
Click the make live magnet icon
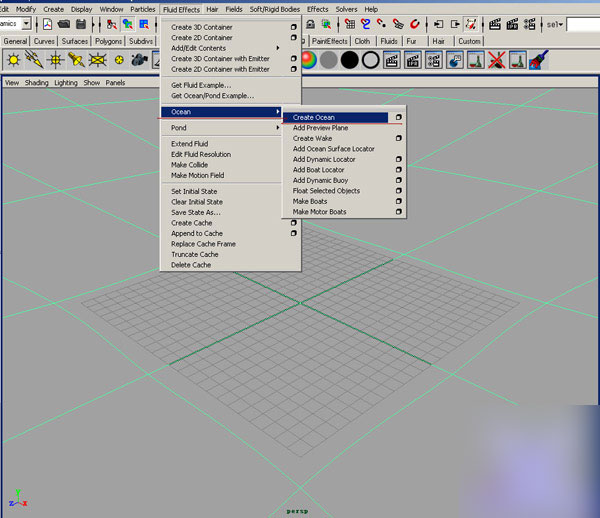414,24
